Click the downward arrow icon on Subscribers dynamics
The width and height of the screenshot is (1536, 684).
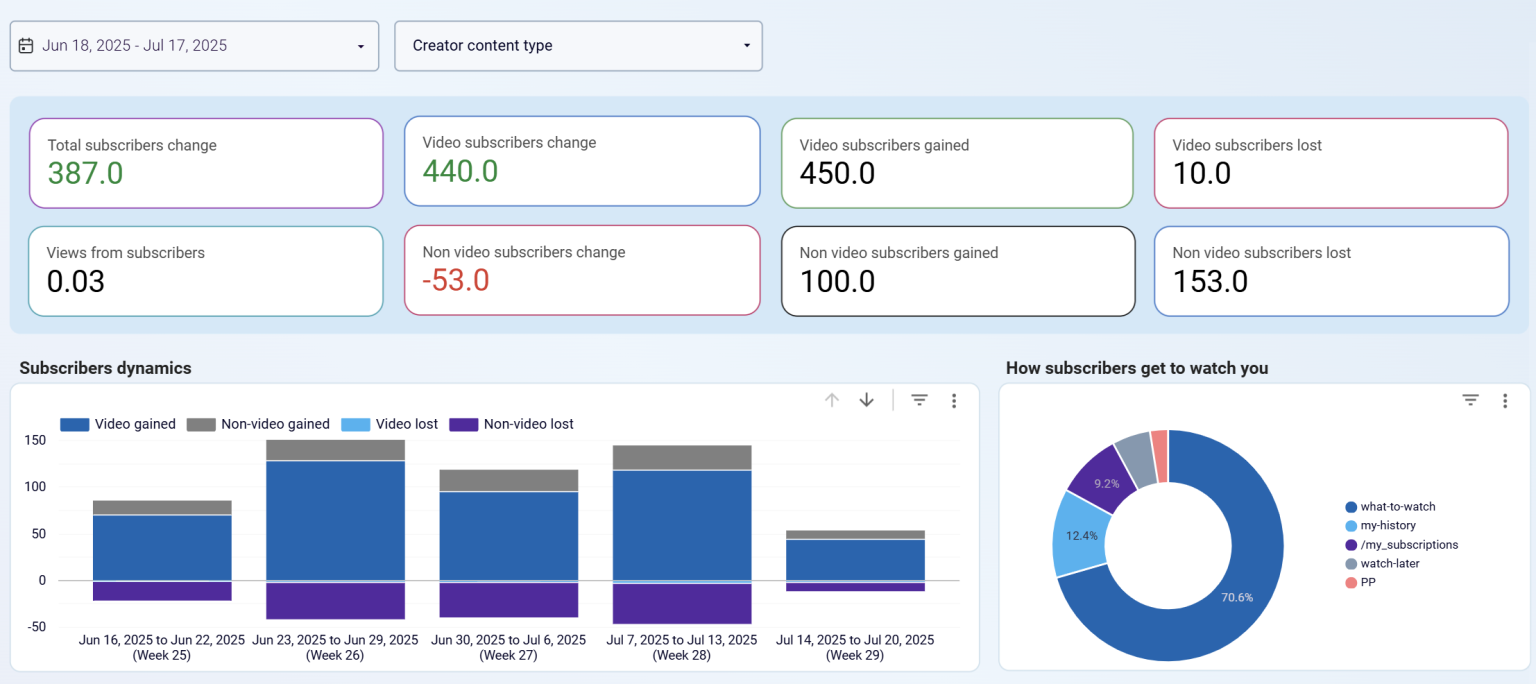[866, 399]
